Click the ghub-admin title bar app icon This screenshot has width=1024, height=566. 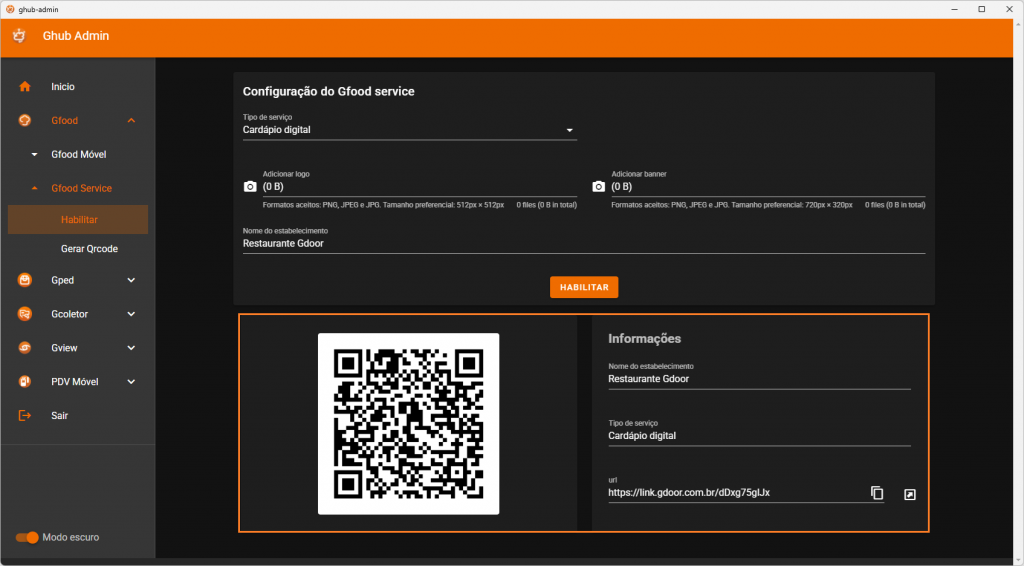(10, 9)
